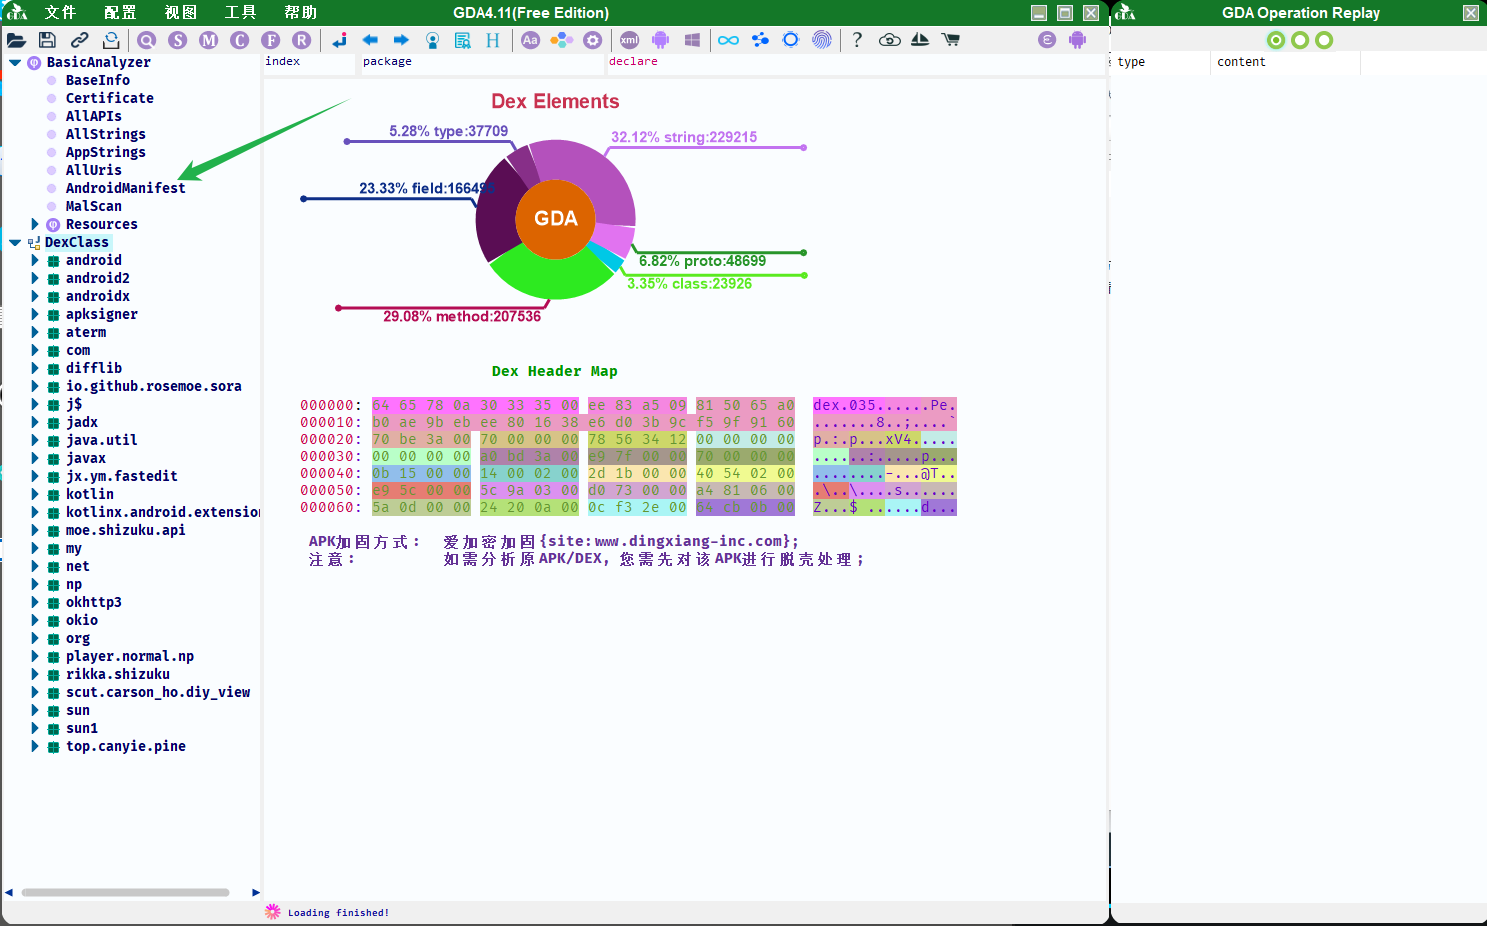
Task: Click the Windows logo toolbar icon
Action: coord(692,40)
